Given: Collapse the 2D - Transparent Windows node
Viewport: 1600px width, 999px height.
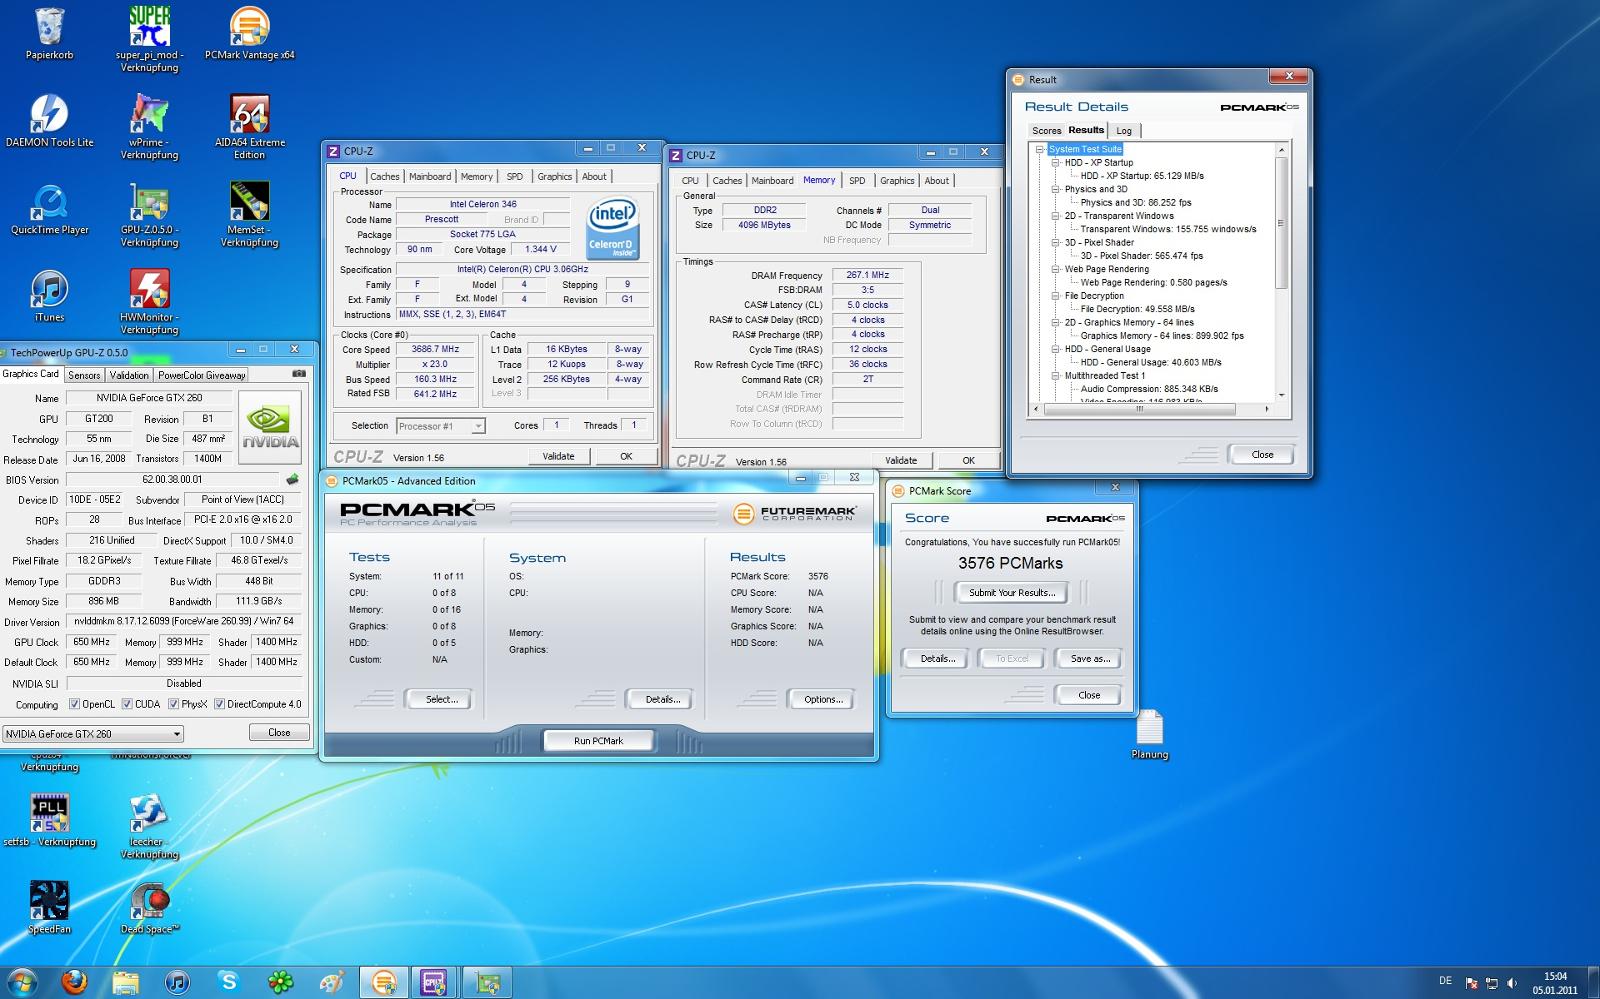Looking at the screenshot, I should coord(1055,215).
